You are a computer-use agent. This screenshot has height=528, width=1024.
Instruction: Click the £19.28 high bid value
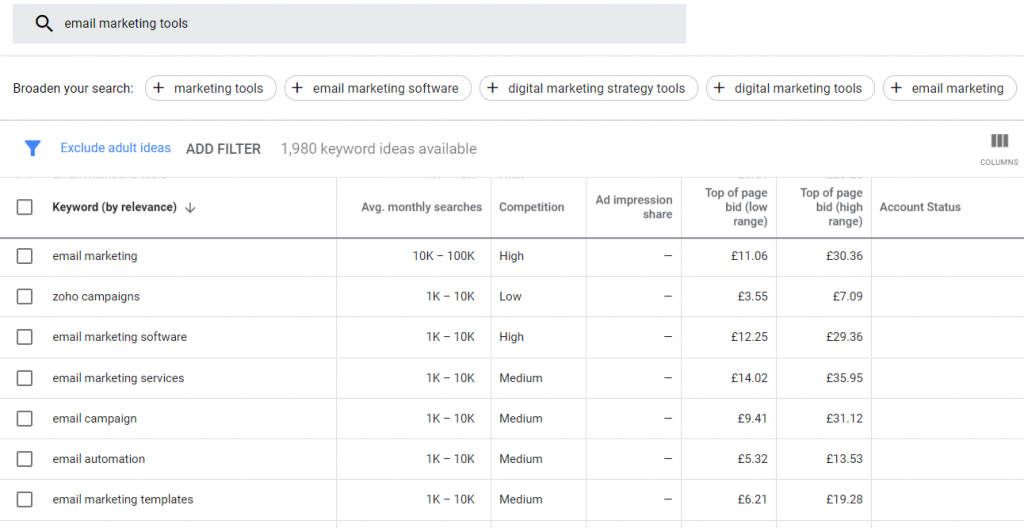tap(844, 500)
